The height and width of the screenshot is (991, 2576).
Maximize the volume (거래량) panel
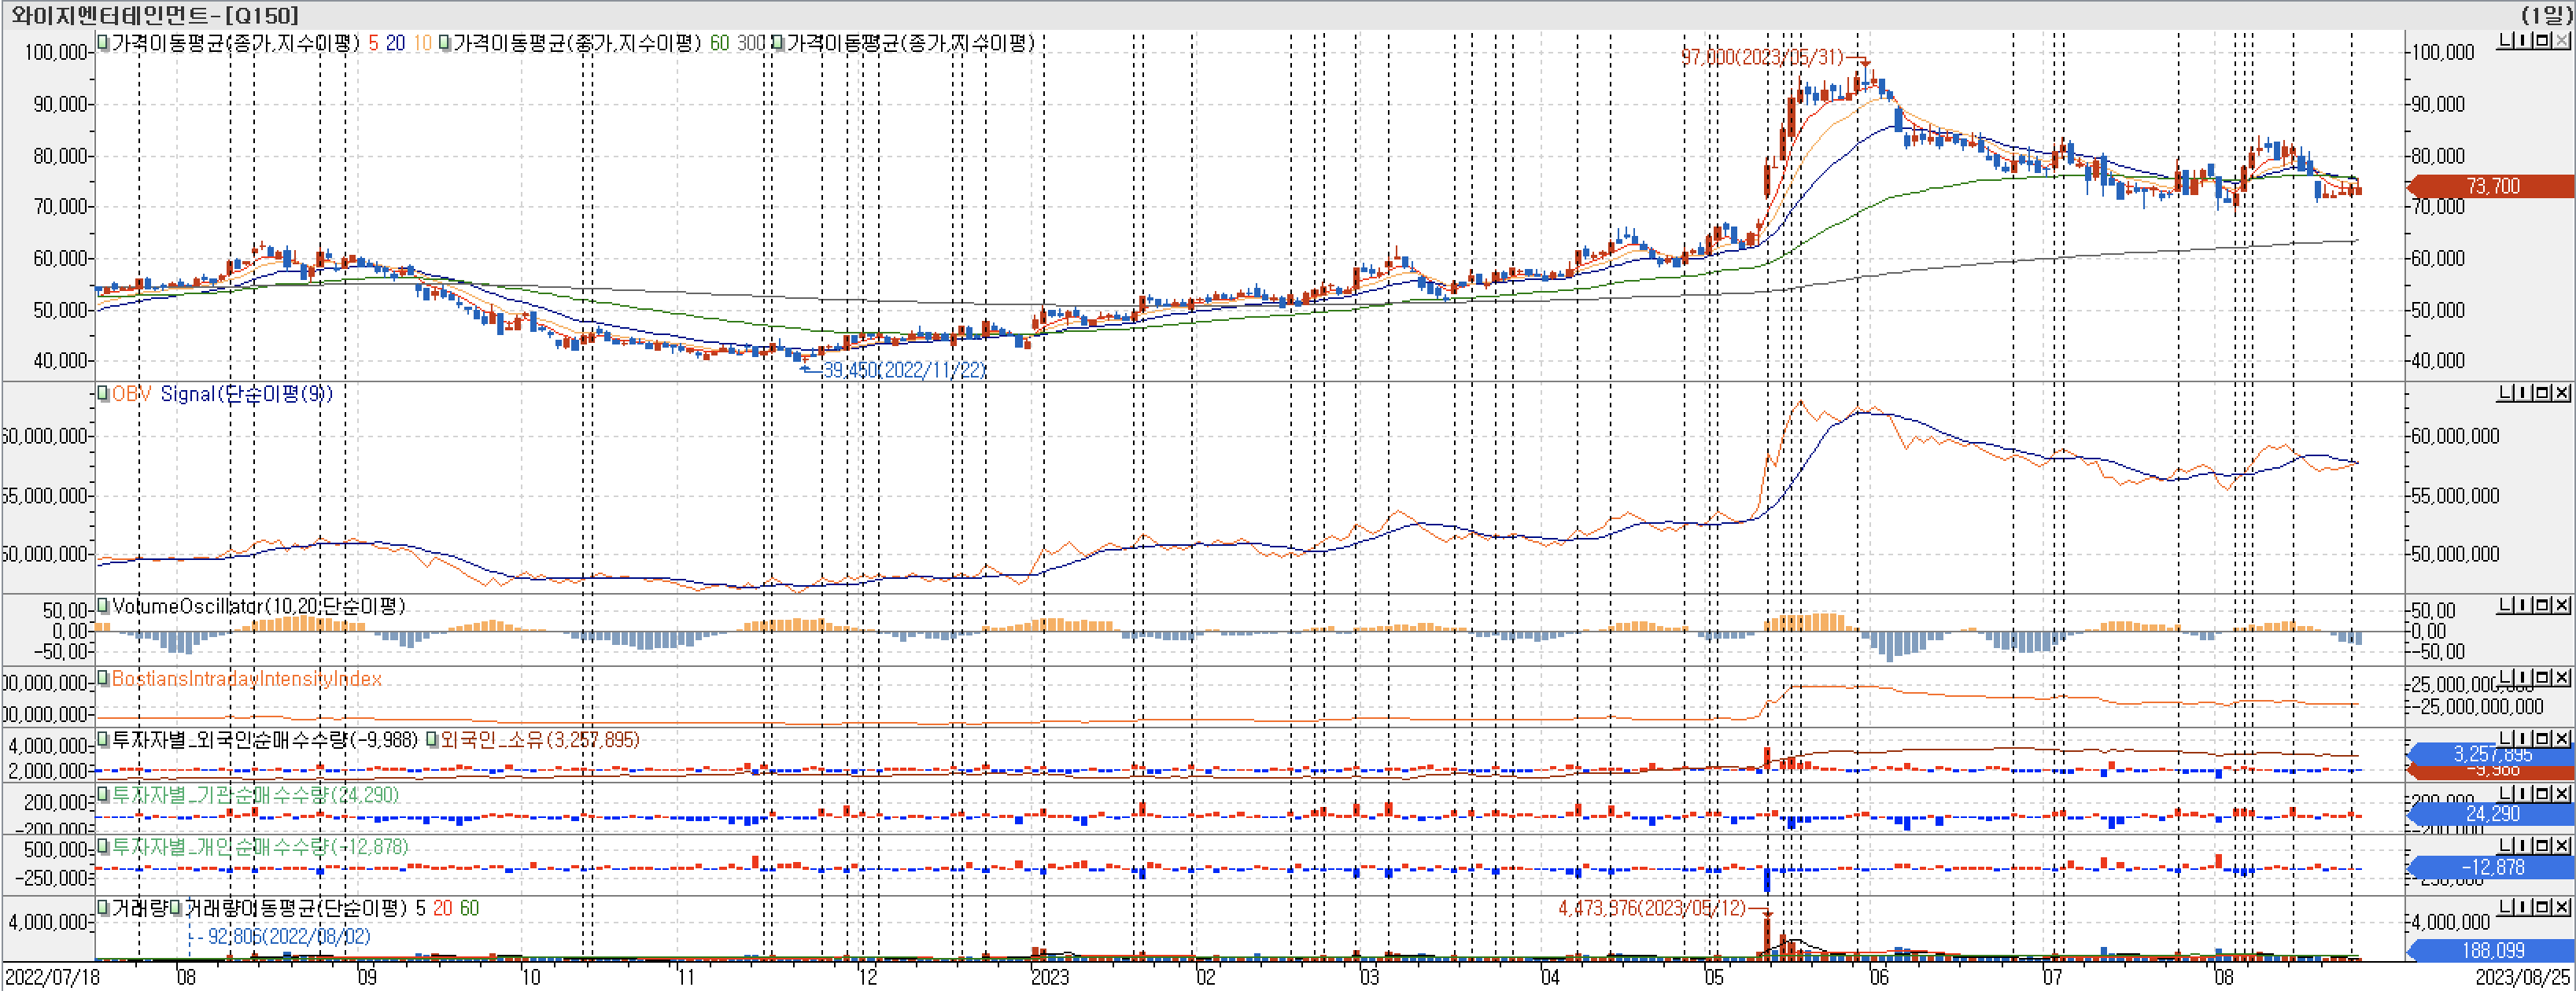pos(2542,907)
